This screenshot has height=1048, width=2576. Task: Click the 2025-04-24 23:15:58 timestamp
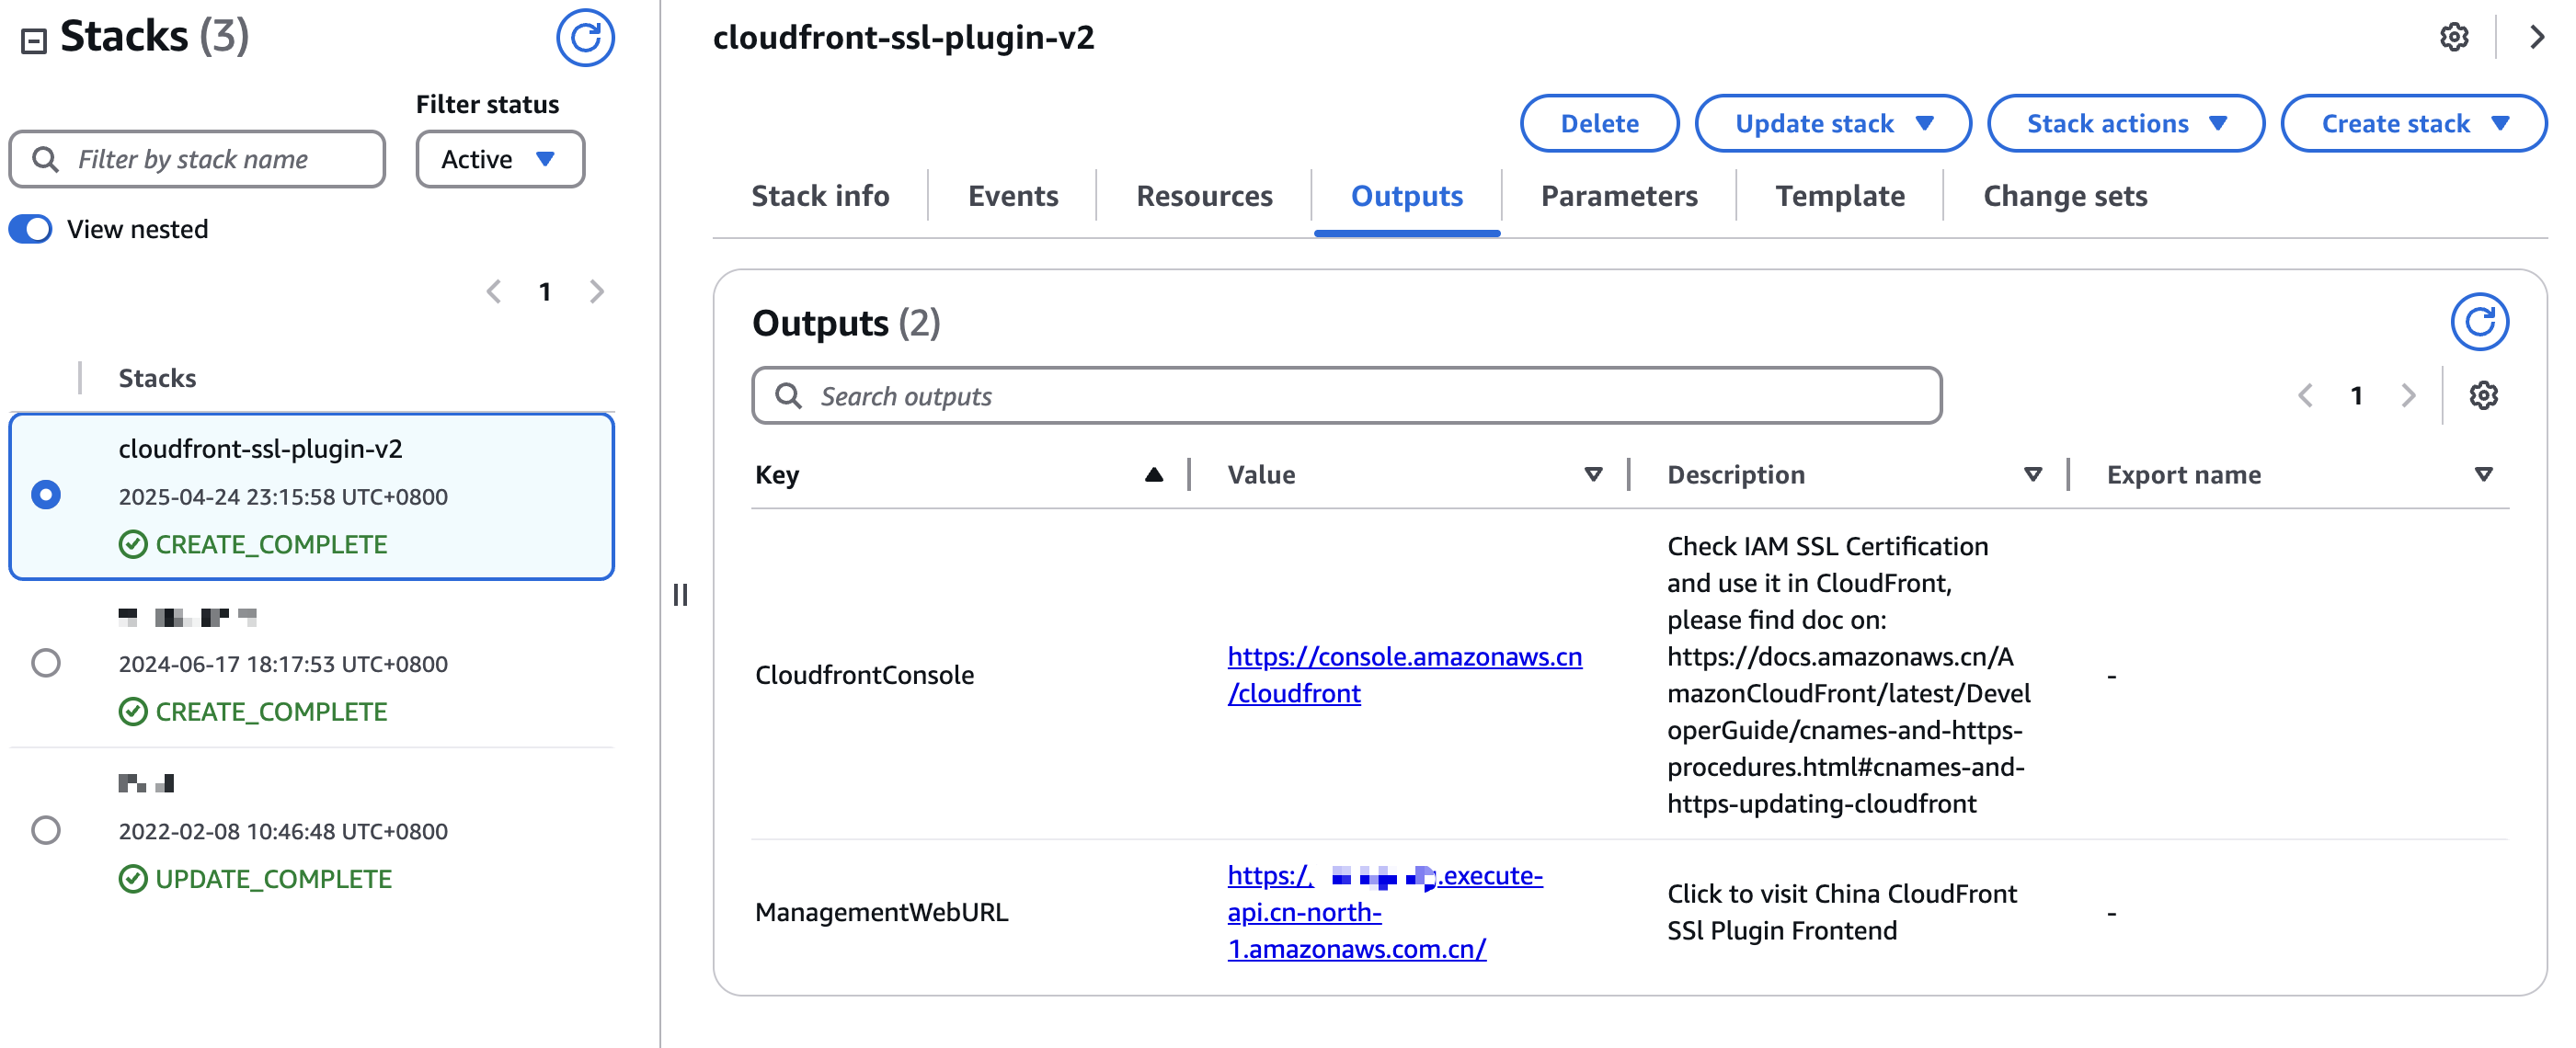click(x=283, y=497)
